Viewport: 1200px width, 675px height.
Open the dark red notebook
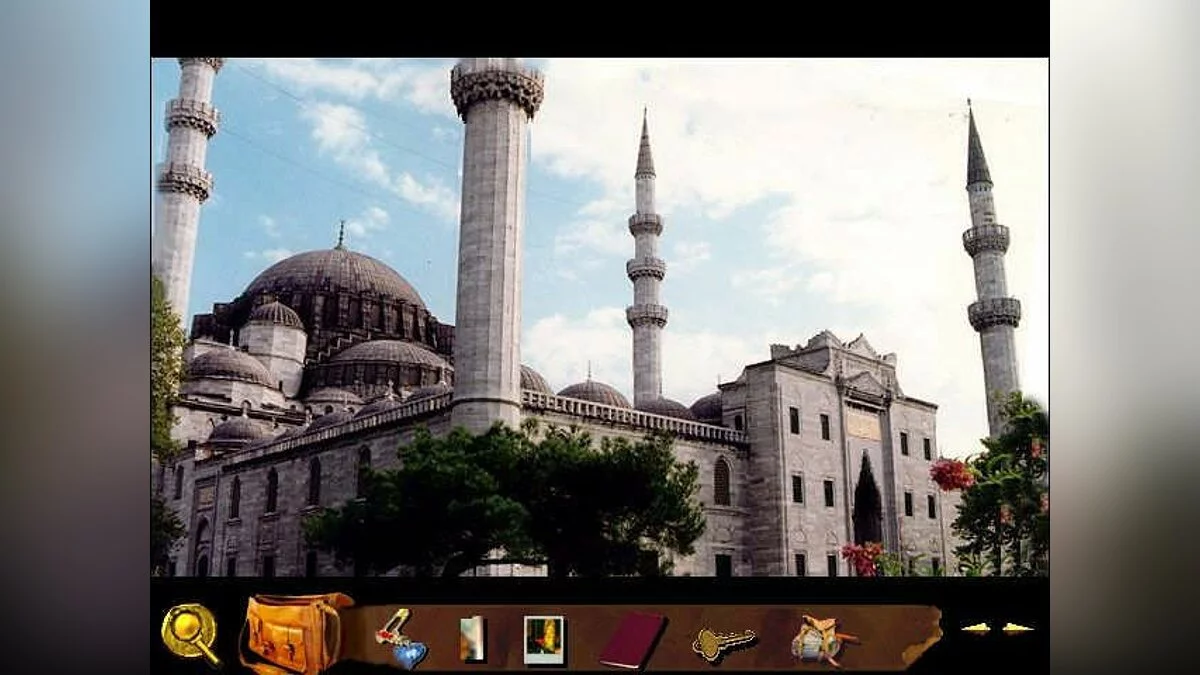coord(632,640)
